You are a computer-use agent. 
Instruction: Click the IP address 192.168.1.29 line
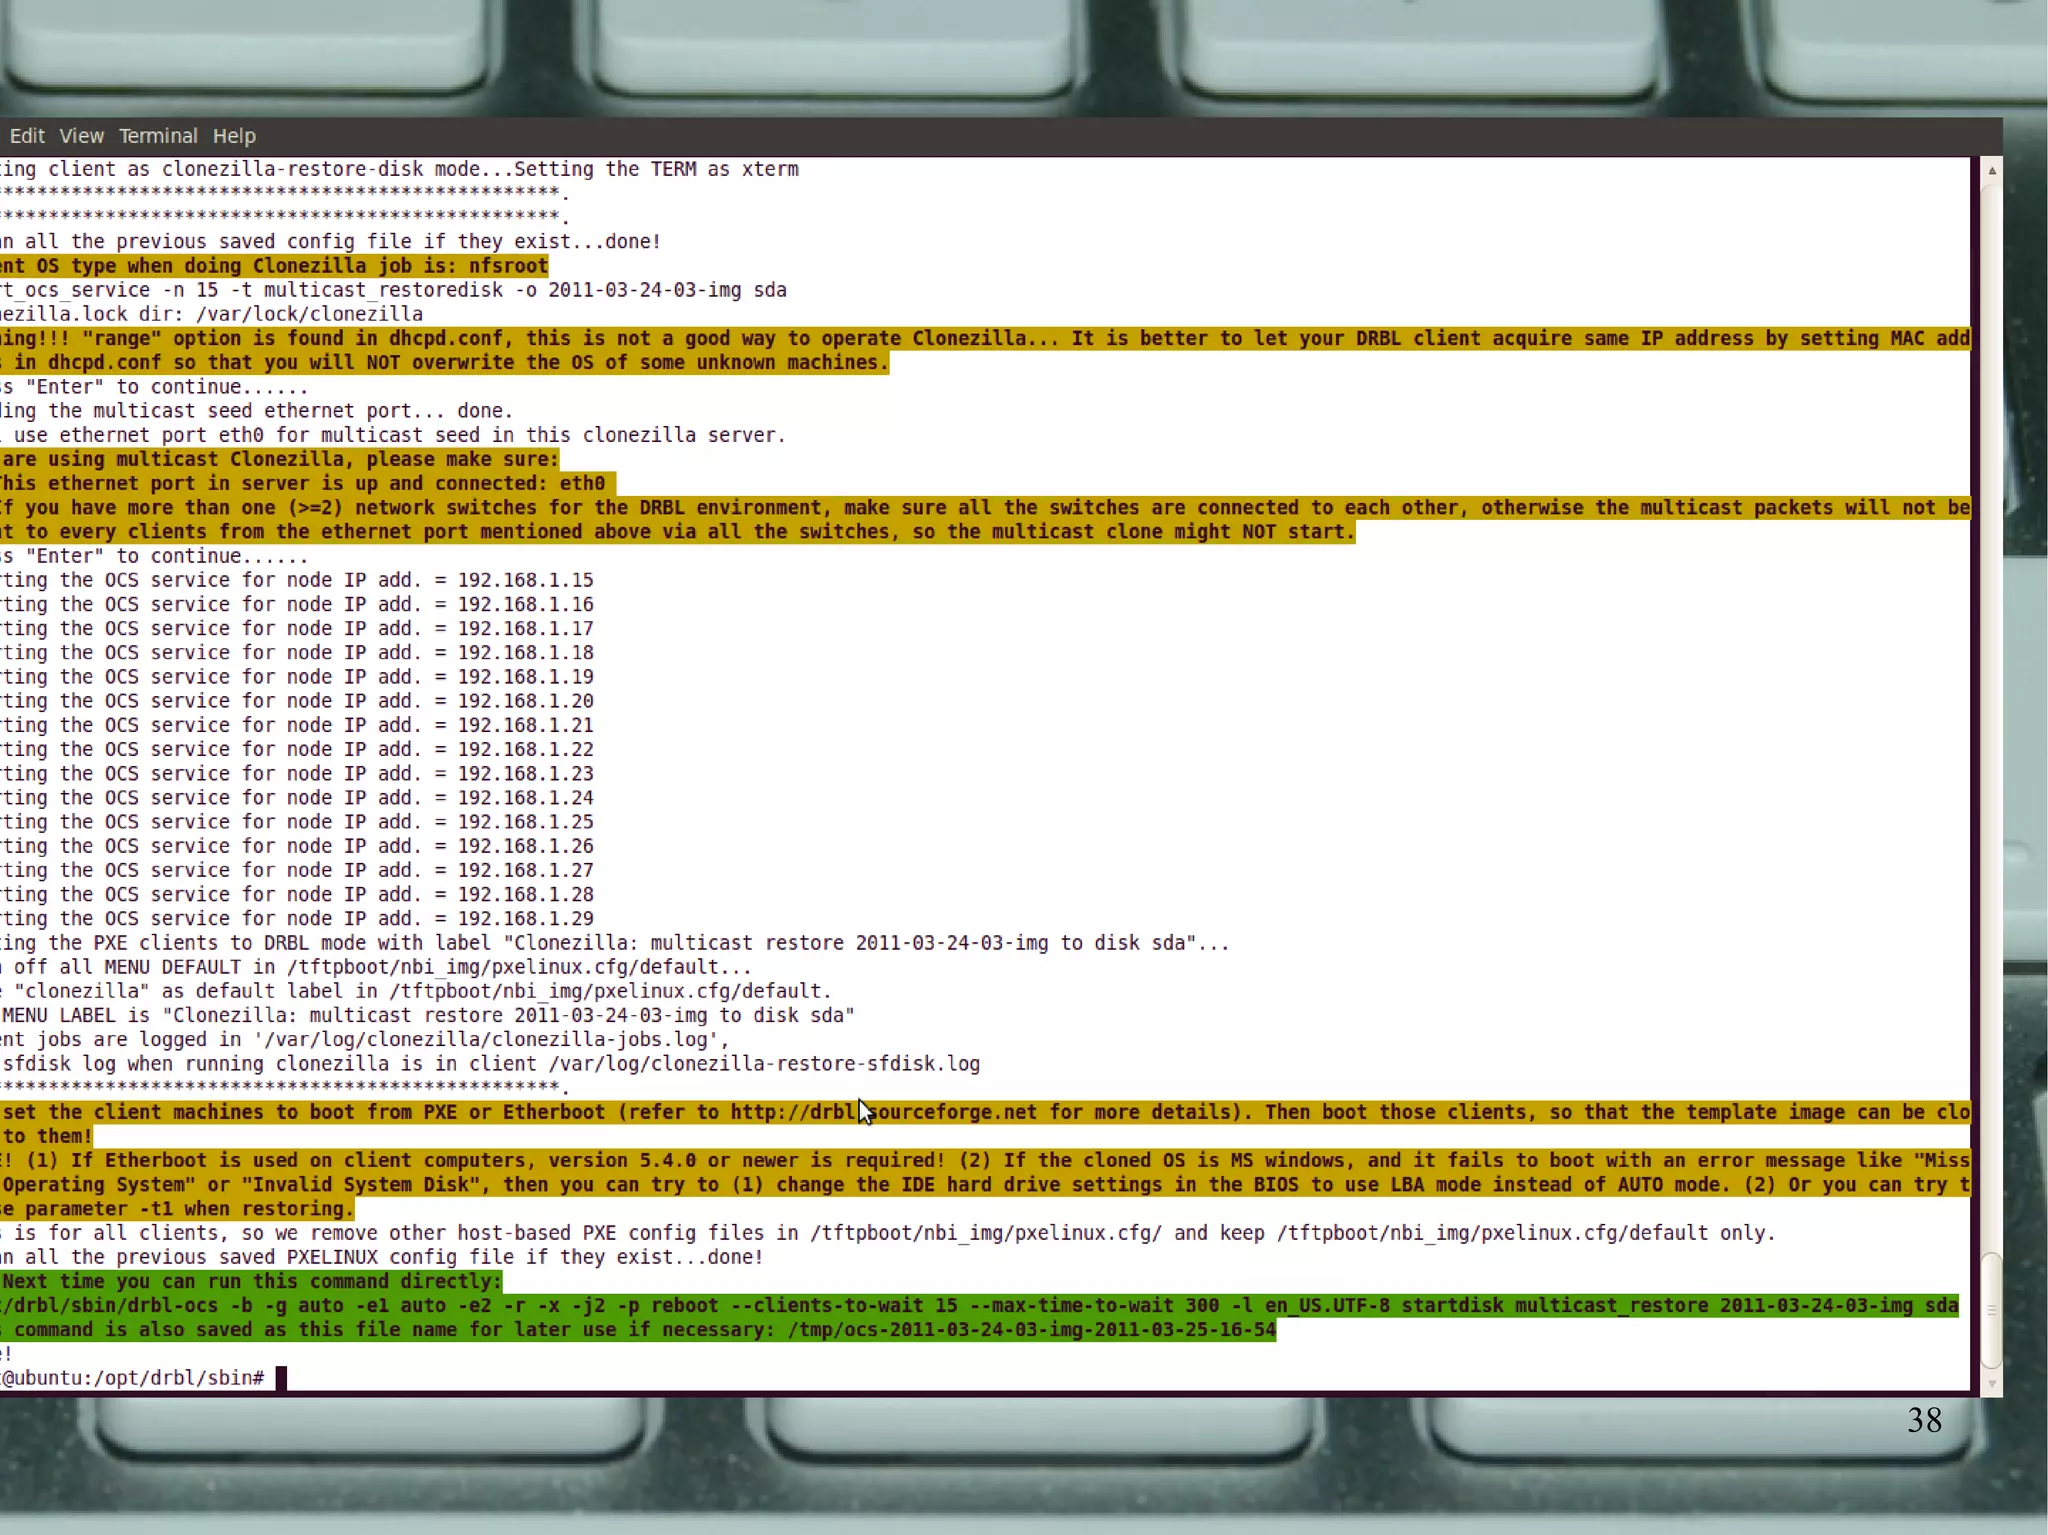click(x=525, y=919)
